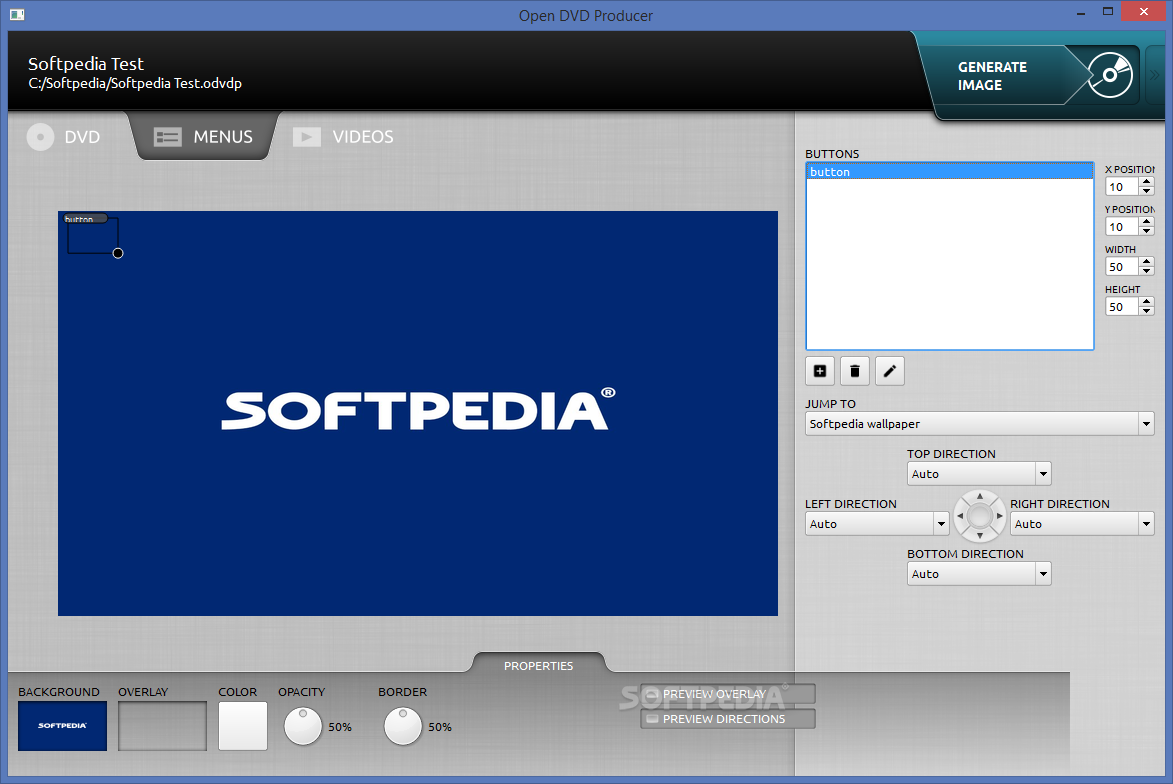Click the trash icon to delete button
Screen dimensions: 1173x784
(855, 371)
